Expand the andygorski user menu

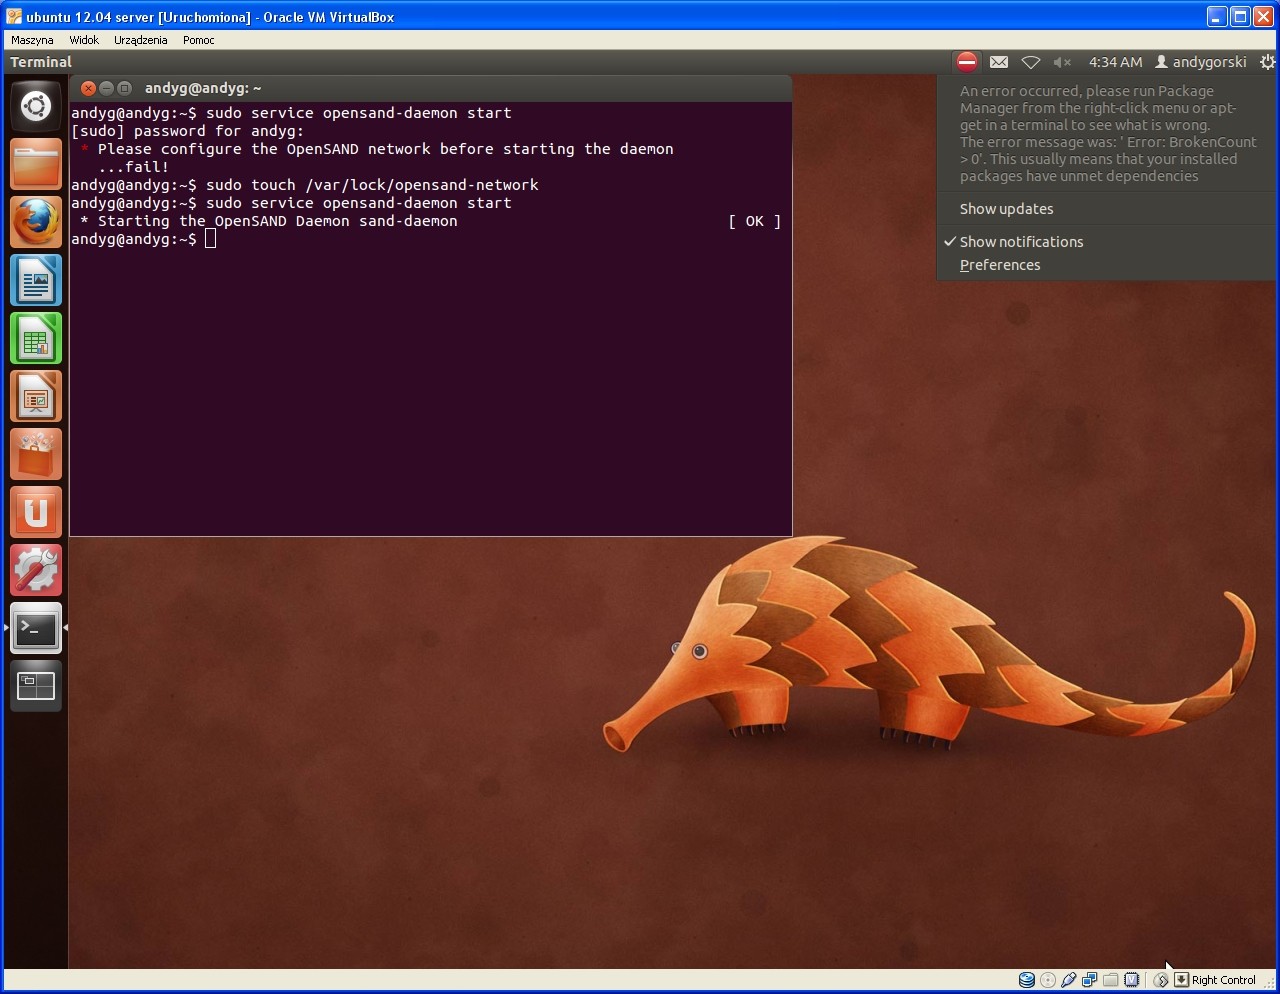point(1201,62)
